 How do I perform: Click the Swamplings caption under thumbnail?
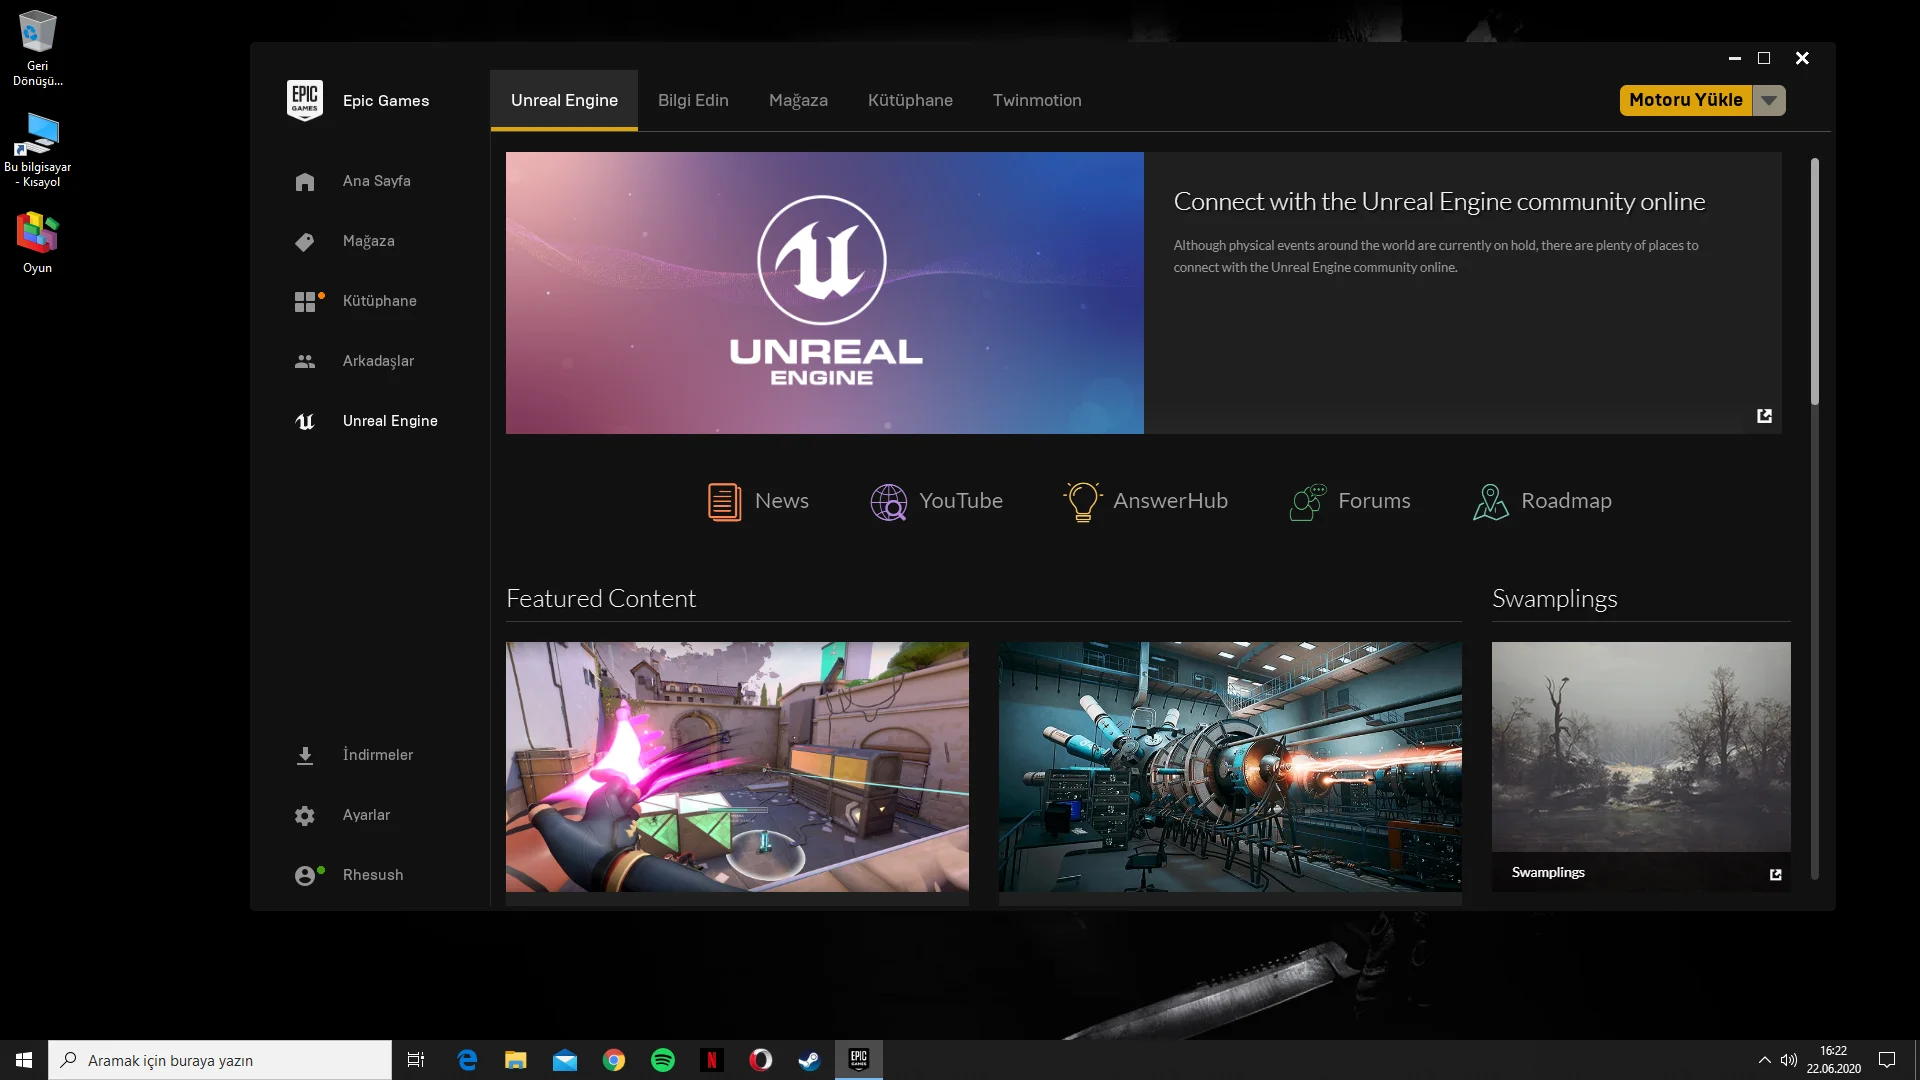click(x=1548, y=872)
